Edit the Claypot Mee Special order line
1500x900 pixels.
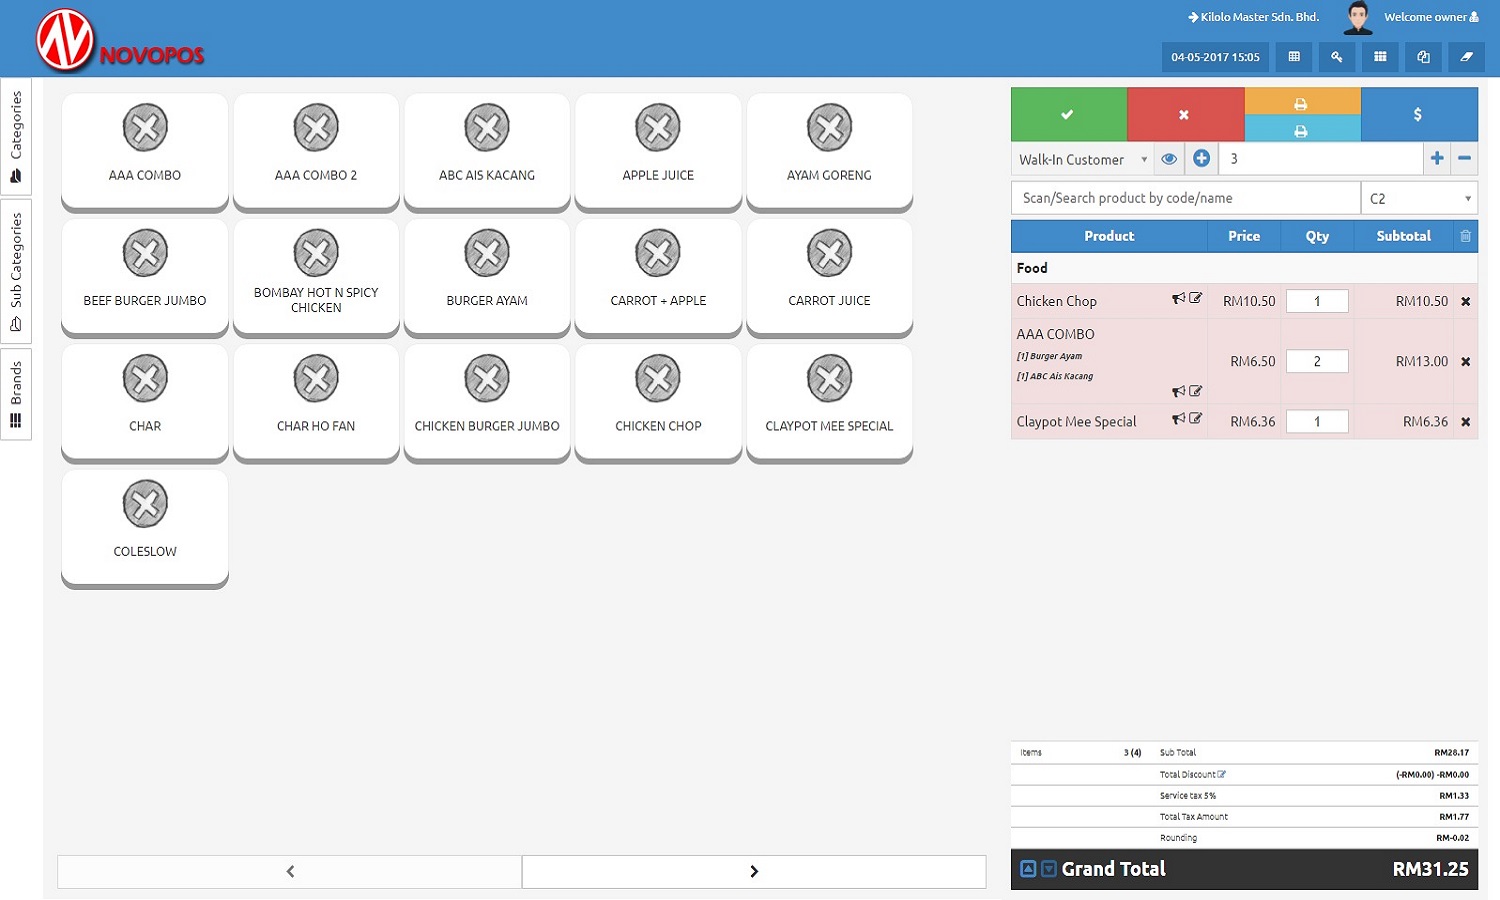pyautogui.click(x=1196, y=419)
